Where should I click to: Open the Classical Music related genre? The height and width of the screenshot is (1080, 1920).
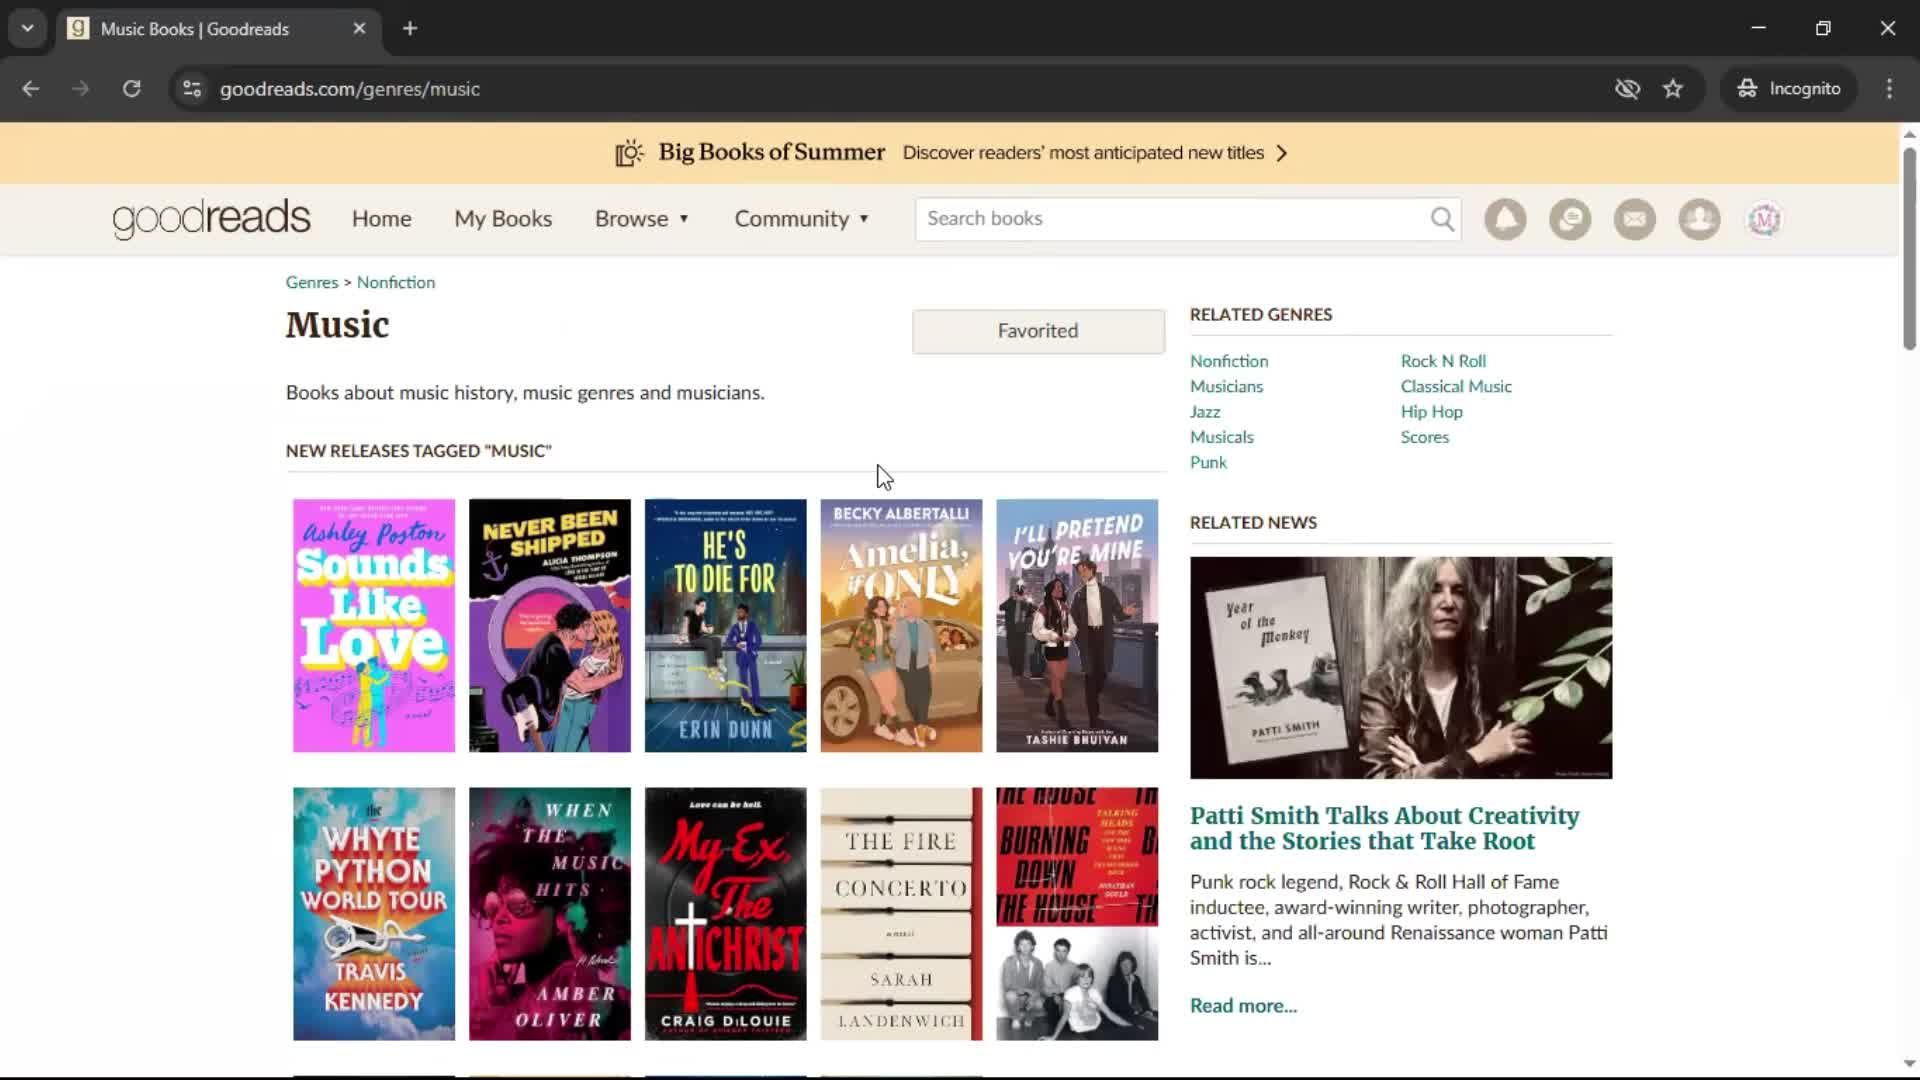tap(1456, 386)
